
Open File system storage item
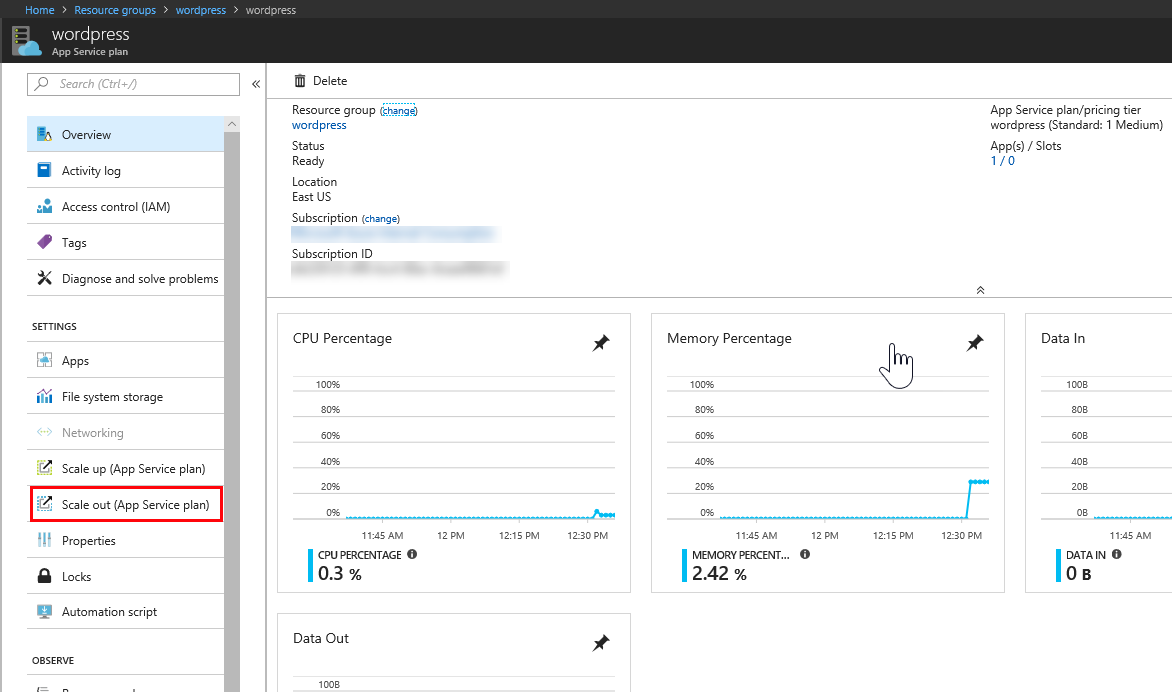coord(126,396)
